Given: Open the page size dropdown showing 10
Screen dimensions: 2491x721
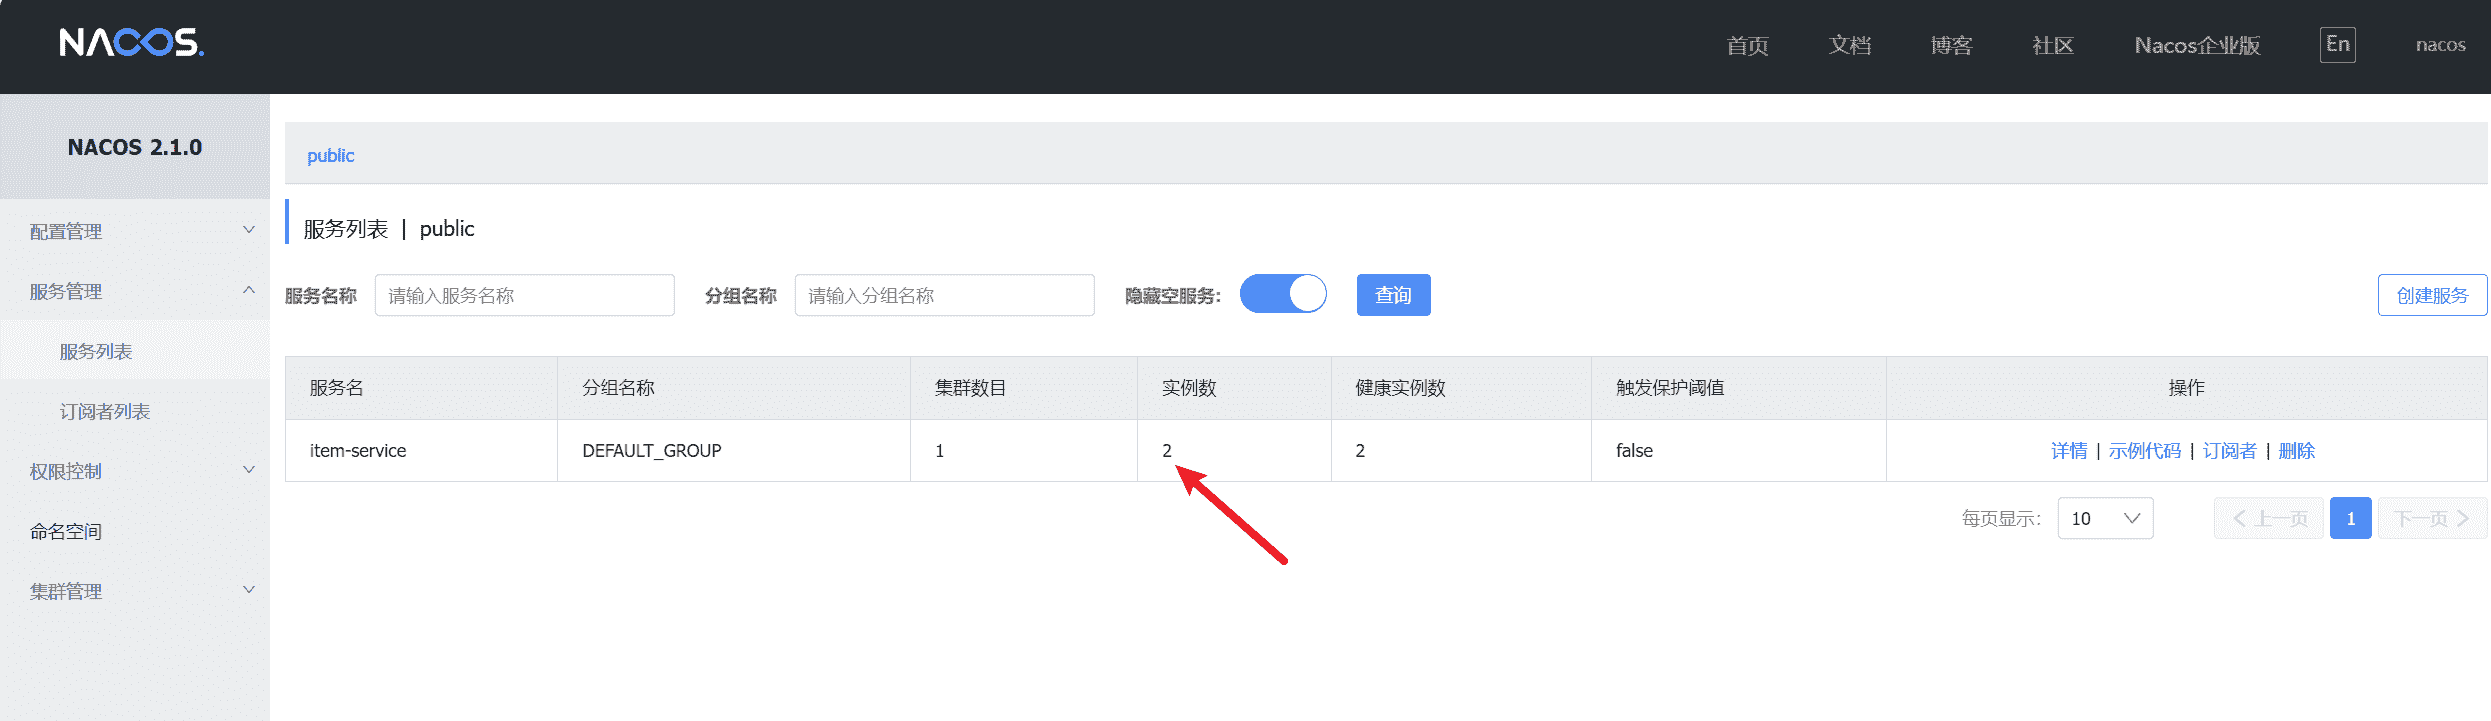Looking at the screenshot, I should (x=2104, y=518).
